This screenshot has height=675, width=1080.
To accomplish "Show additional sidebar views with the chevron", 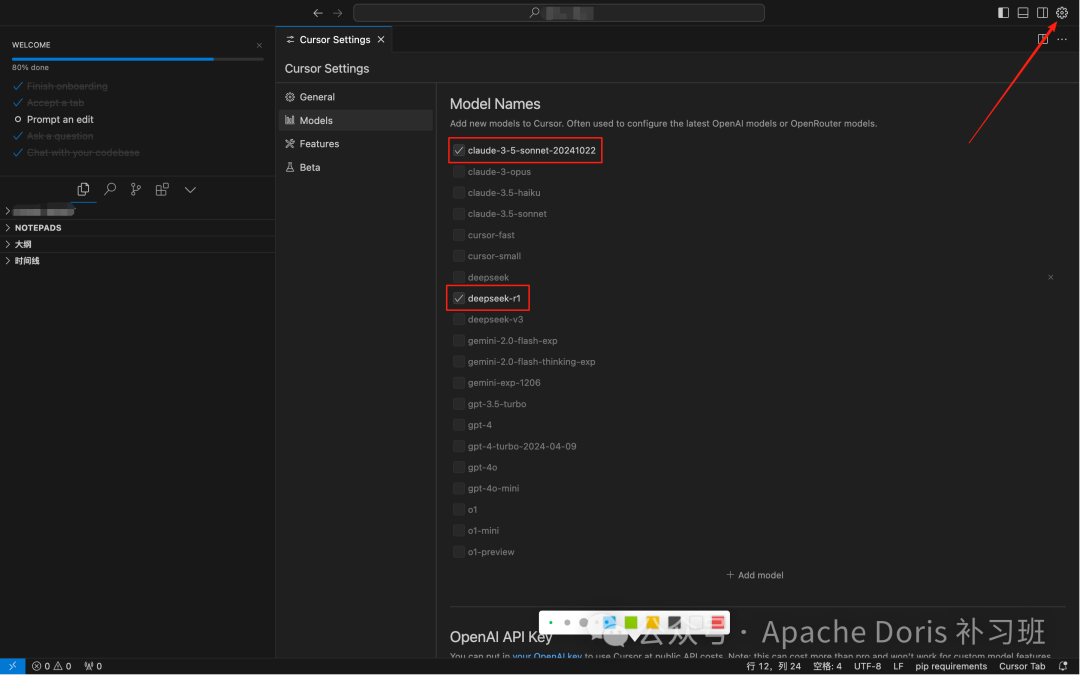I will [x=190, y=189].
